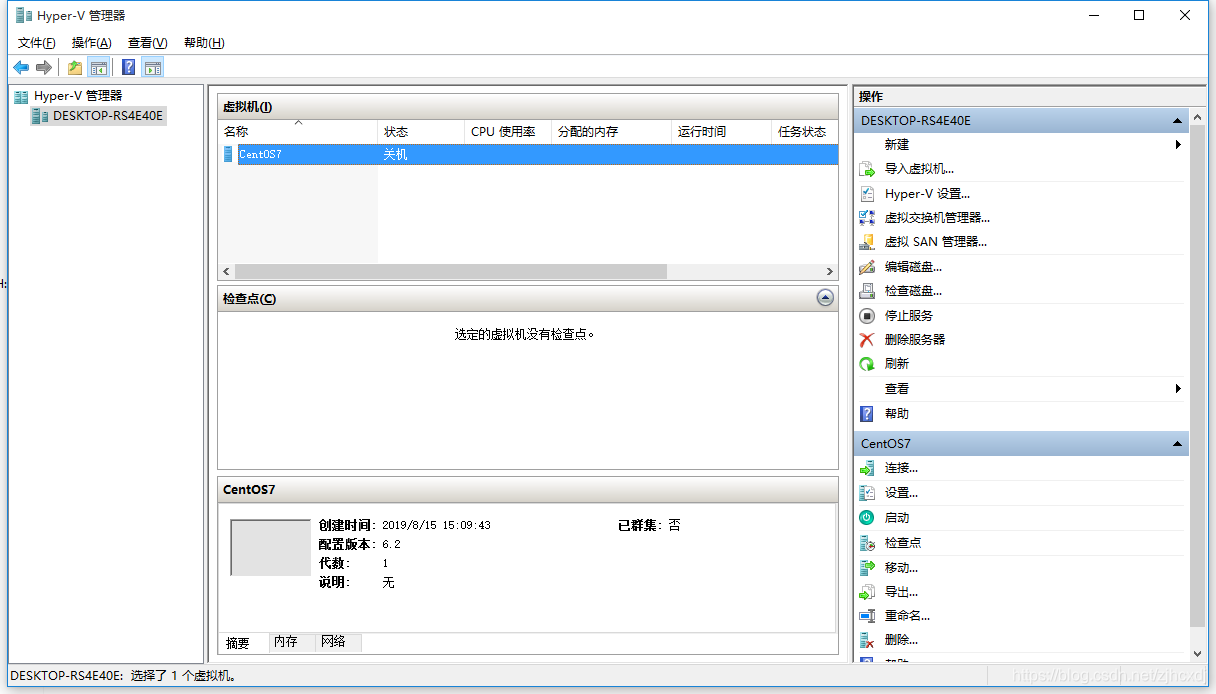
Task: Click the Back arrow toolbar icon
Action: pyautogui.click(x=21, y=67)
